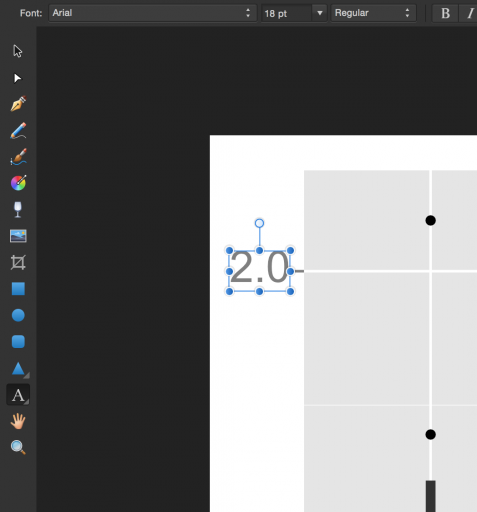Click the 2.0 text label on canvas
Viewport: 477px width, 512px height.
pyautogui.click(x=259, y=268)
